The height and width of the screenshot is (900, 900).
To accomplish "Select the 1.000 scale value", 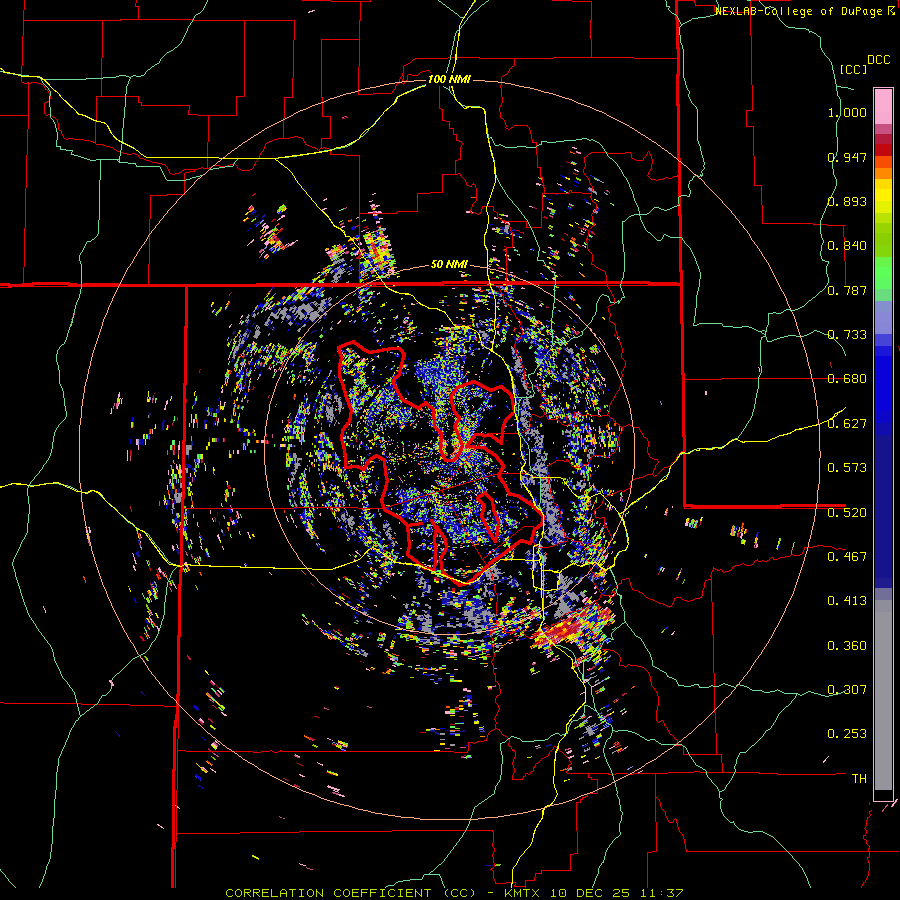I will (x=847, y=112).
